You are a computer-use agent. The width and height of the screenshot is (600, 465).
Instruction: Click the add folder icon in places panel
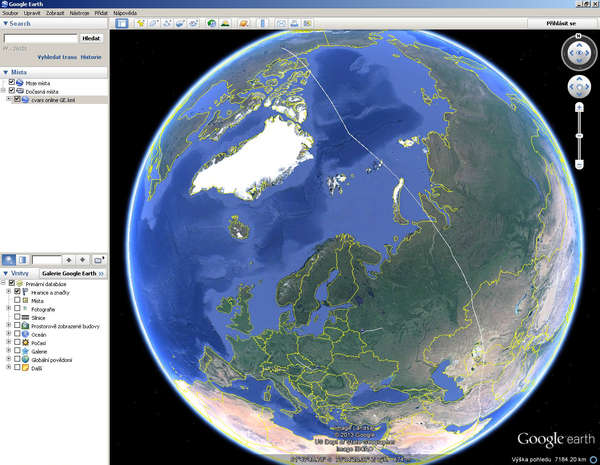99,260
